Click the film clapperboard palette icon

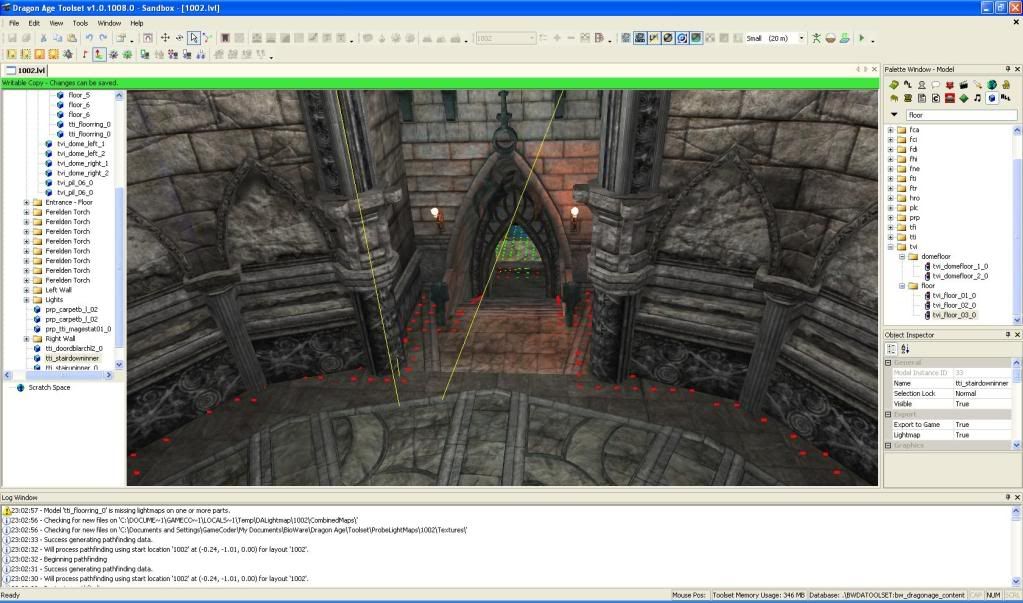coord(963,84)
